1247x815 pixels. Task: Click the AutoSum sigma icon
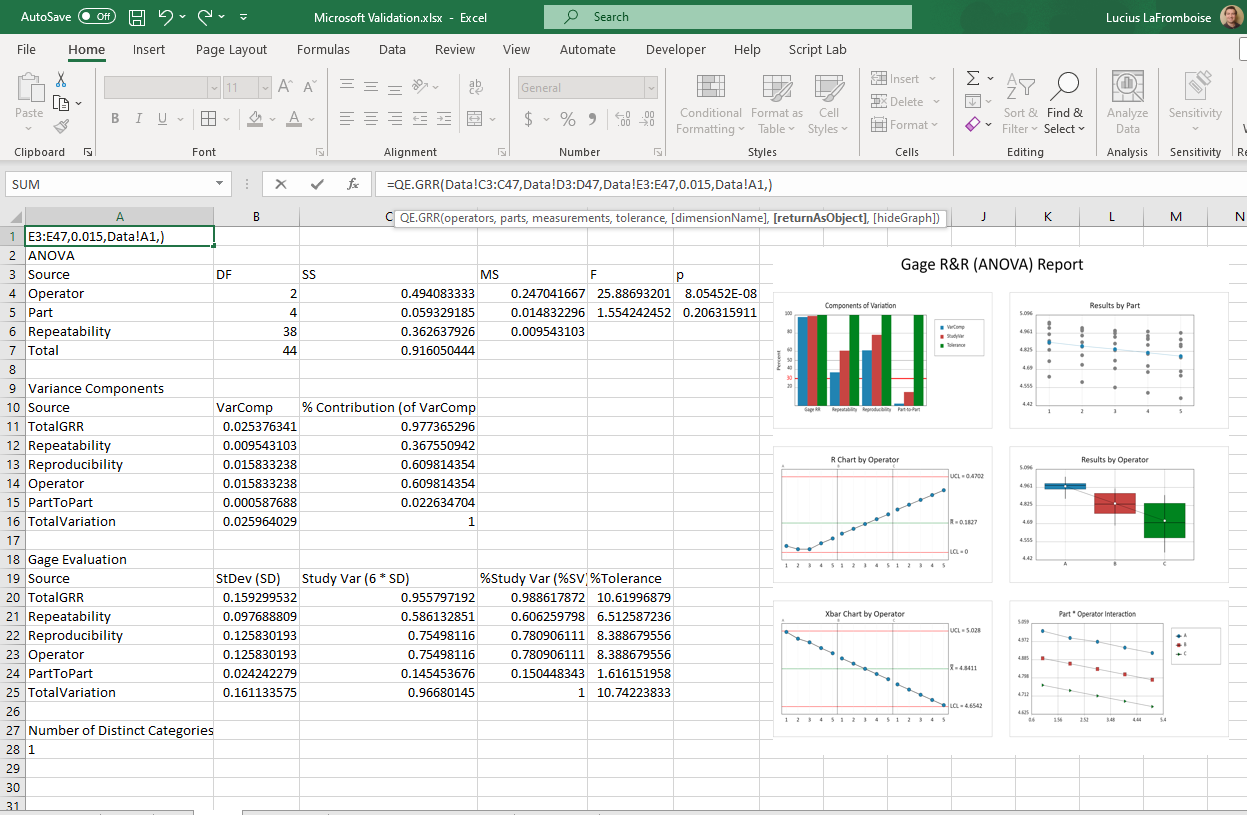(973, 78)
